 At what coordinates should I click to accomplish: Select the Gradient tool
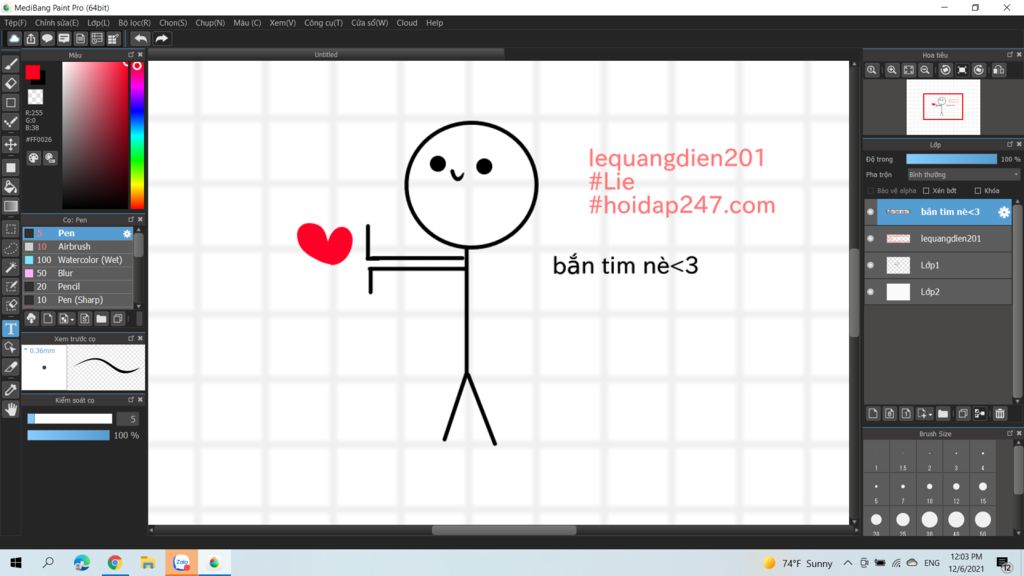pos(10,206)
